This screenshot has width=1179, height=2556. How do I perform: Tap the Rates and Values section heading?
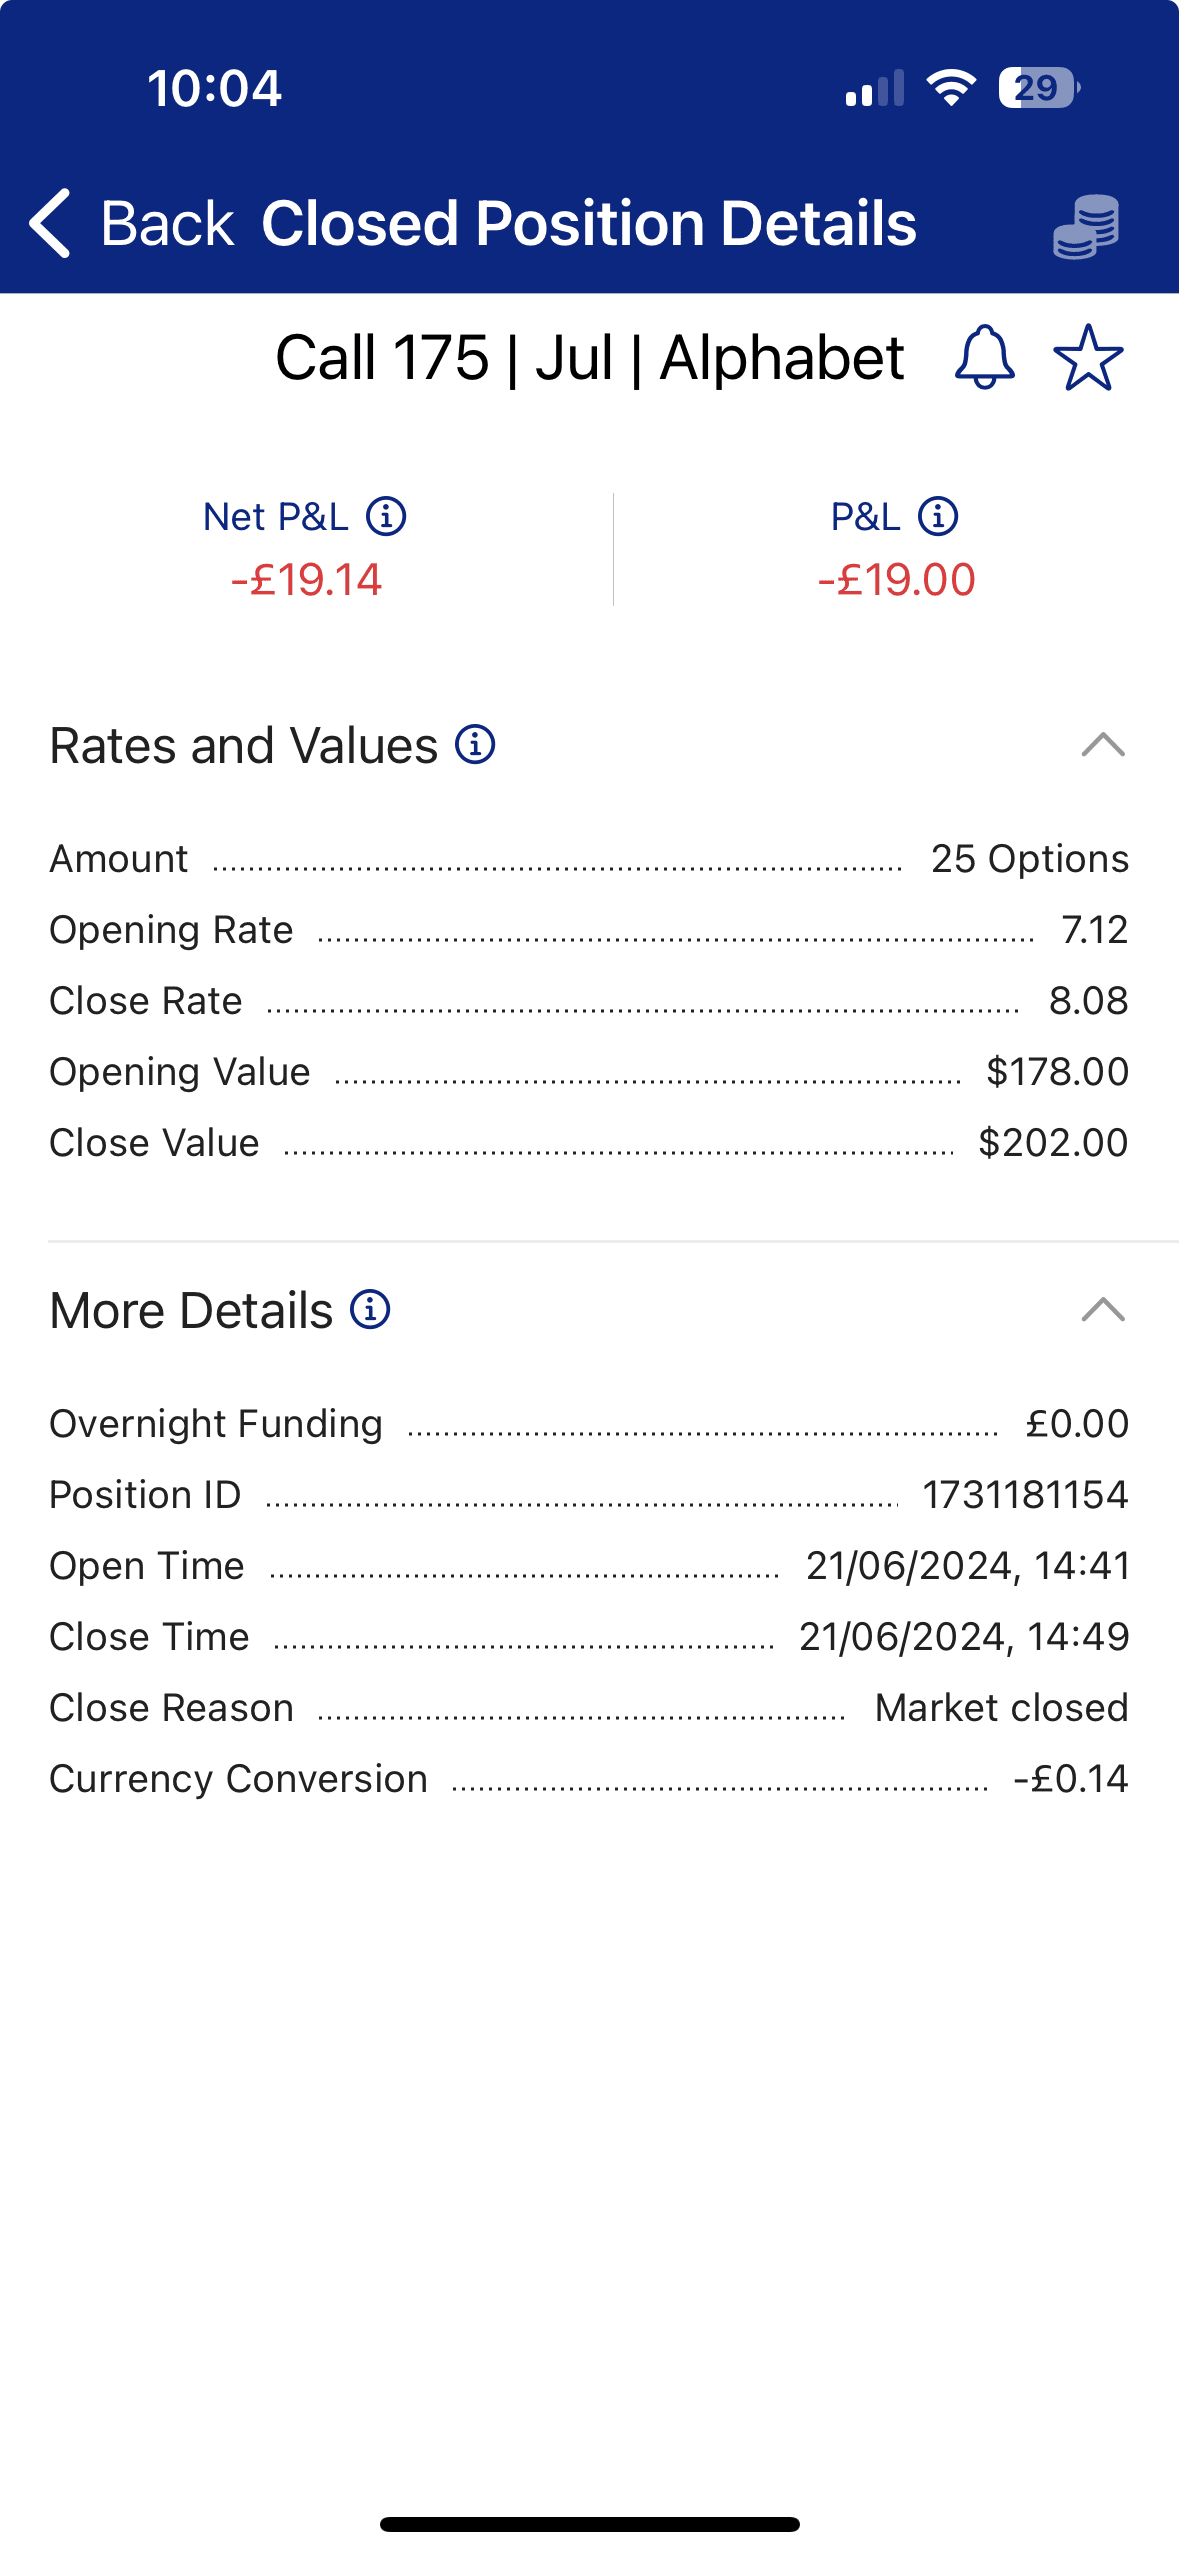244,746
